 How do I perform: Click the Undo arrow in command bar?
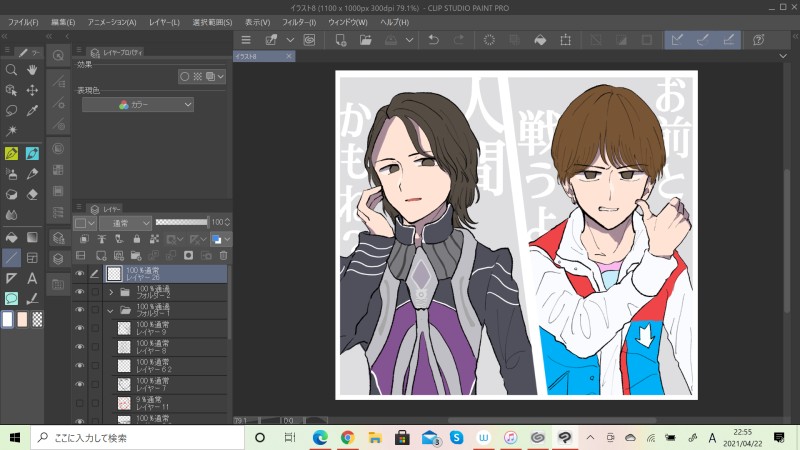433,40
